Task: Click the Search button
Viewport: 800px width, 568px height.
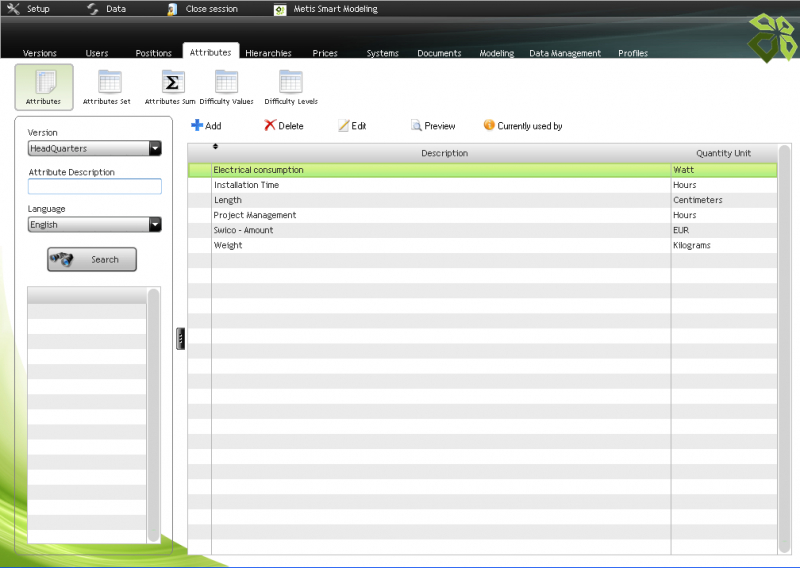Action: pos(92,260)
